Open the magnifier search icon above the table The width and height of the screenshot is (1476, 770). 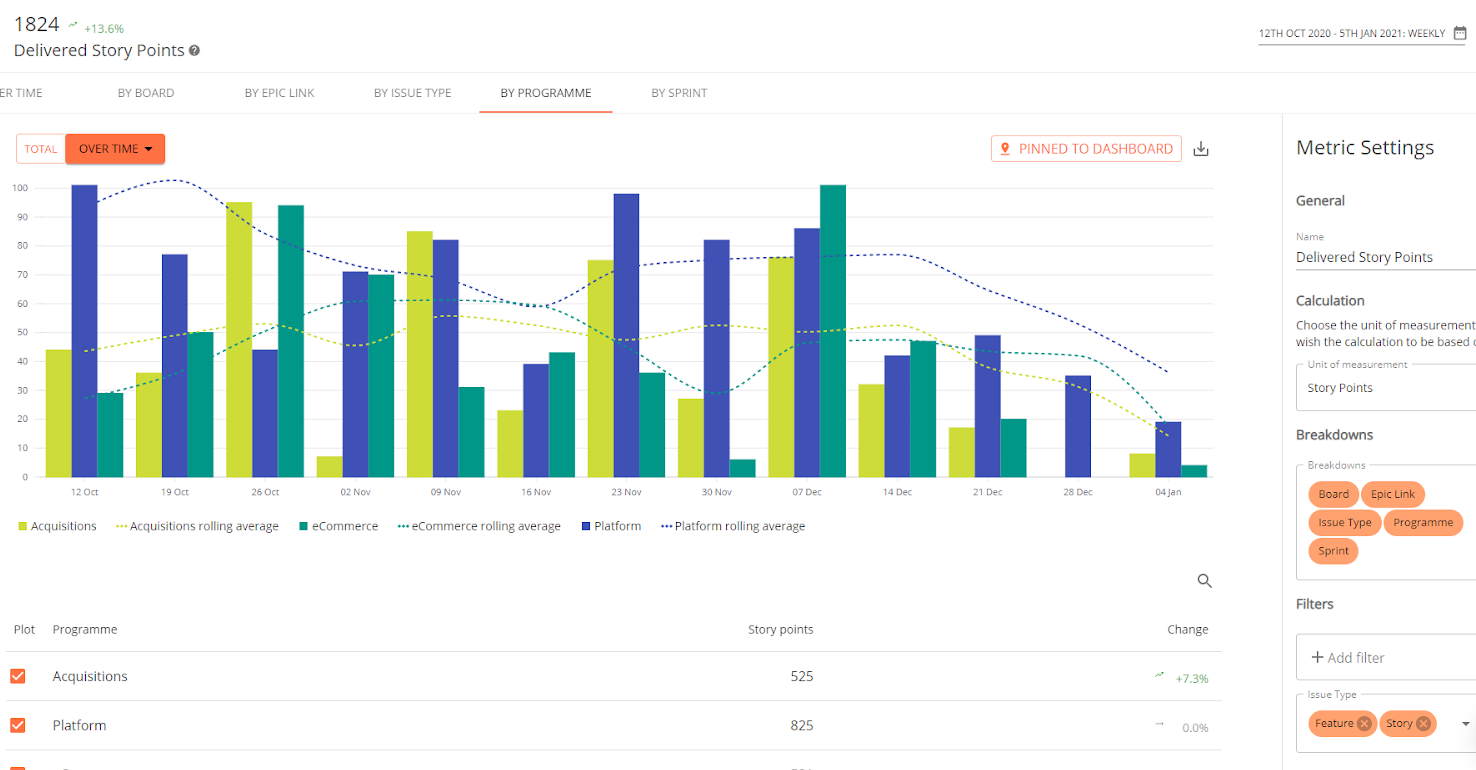click(x=1204, y=580)
